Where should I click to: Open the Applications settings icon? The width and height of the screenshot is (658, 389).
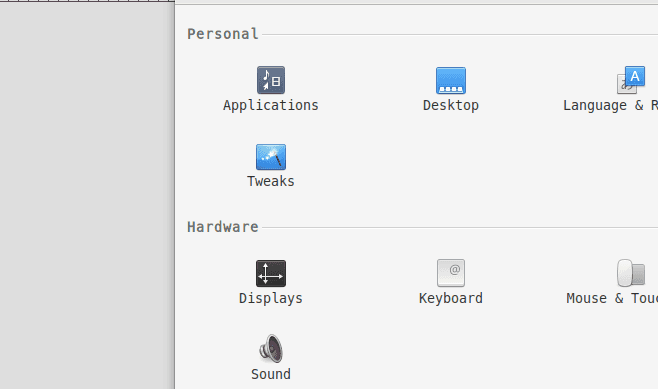tap(271, 80)
